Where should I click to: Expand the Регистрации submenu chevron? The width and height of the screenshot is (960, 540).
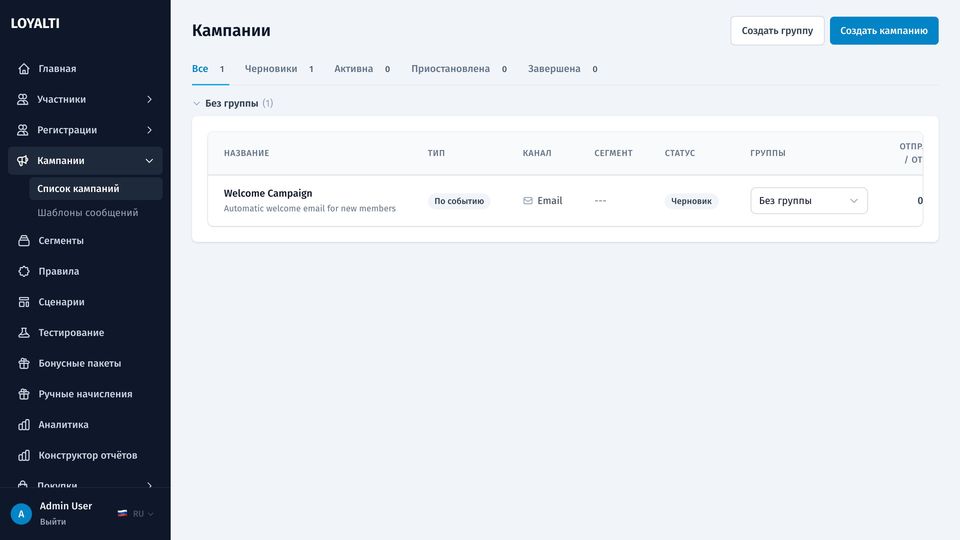pyautogui.click(x=149, y=130)
